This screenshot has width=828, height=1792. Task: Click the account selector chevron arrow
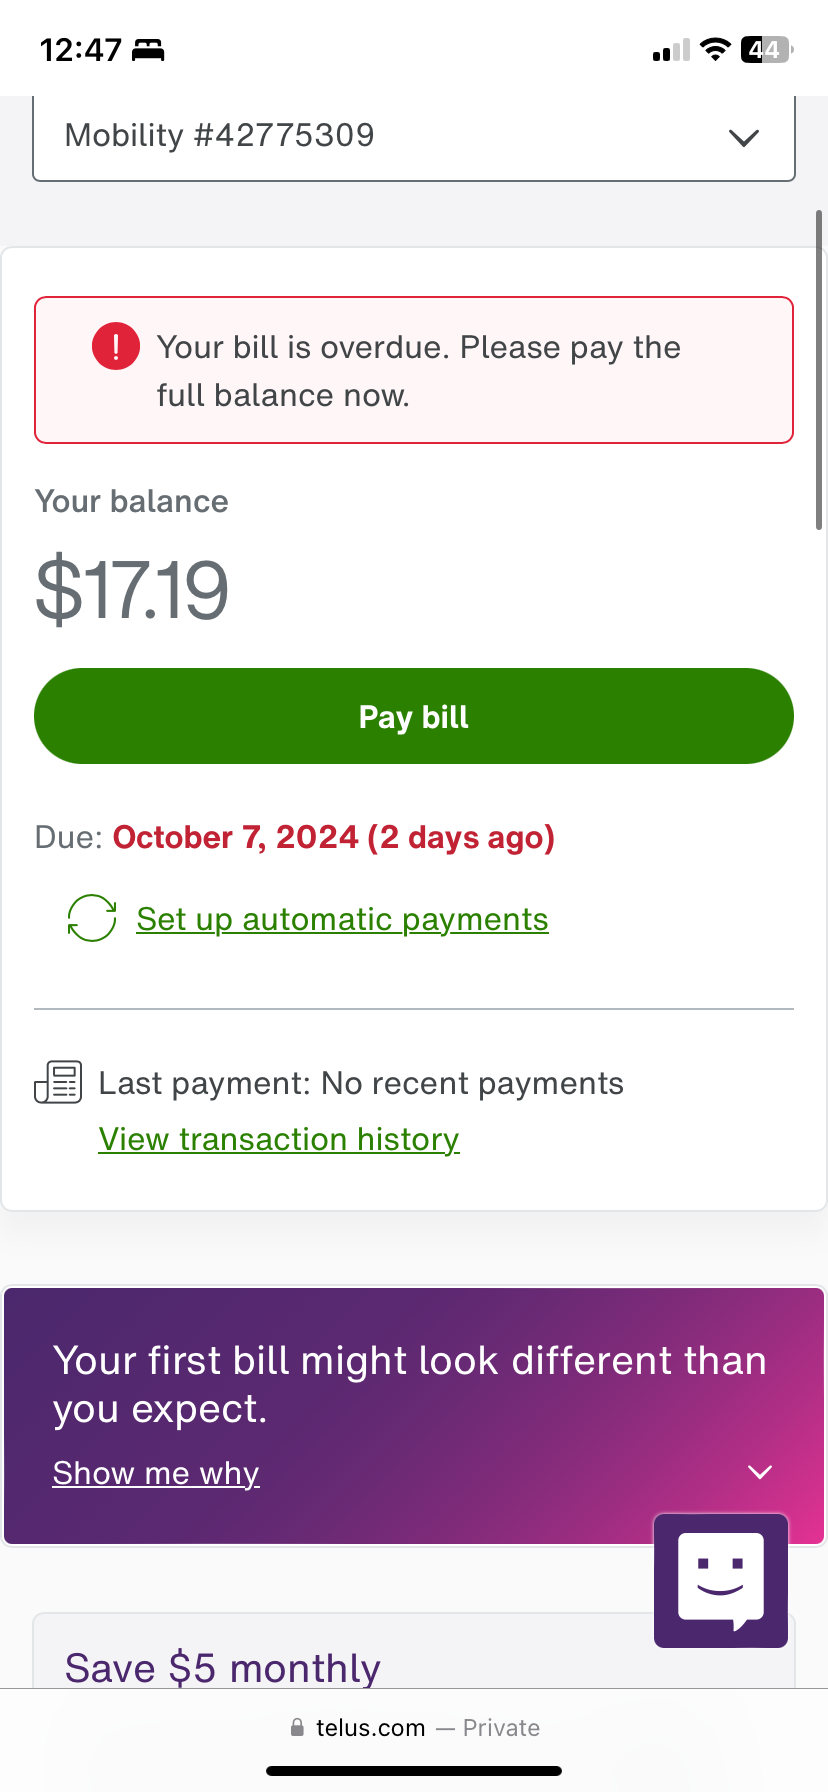tap(744, 137)
